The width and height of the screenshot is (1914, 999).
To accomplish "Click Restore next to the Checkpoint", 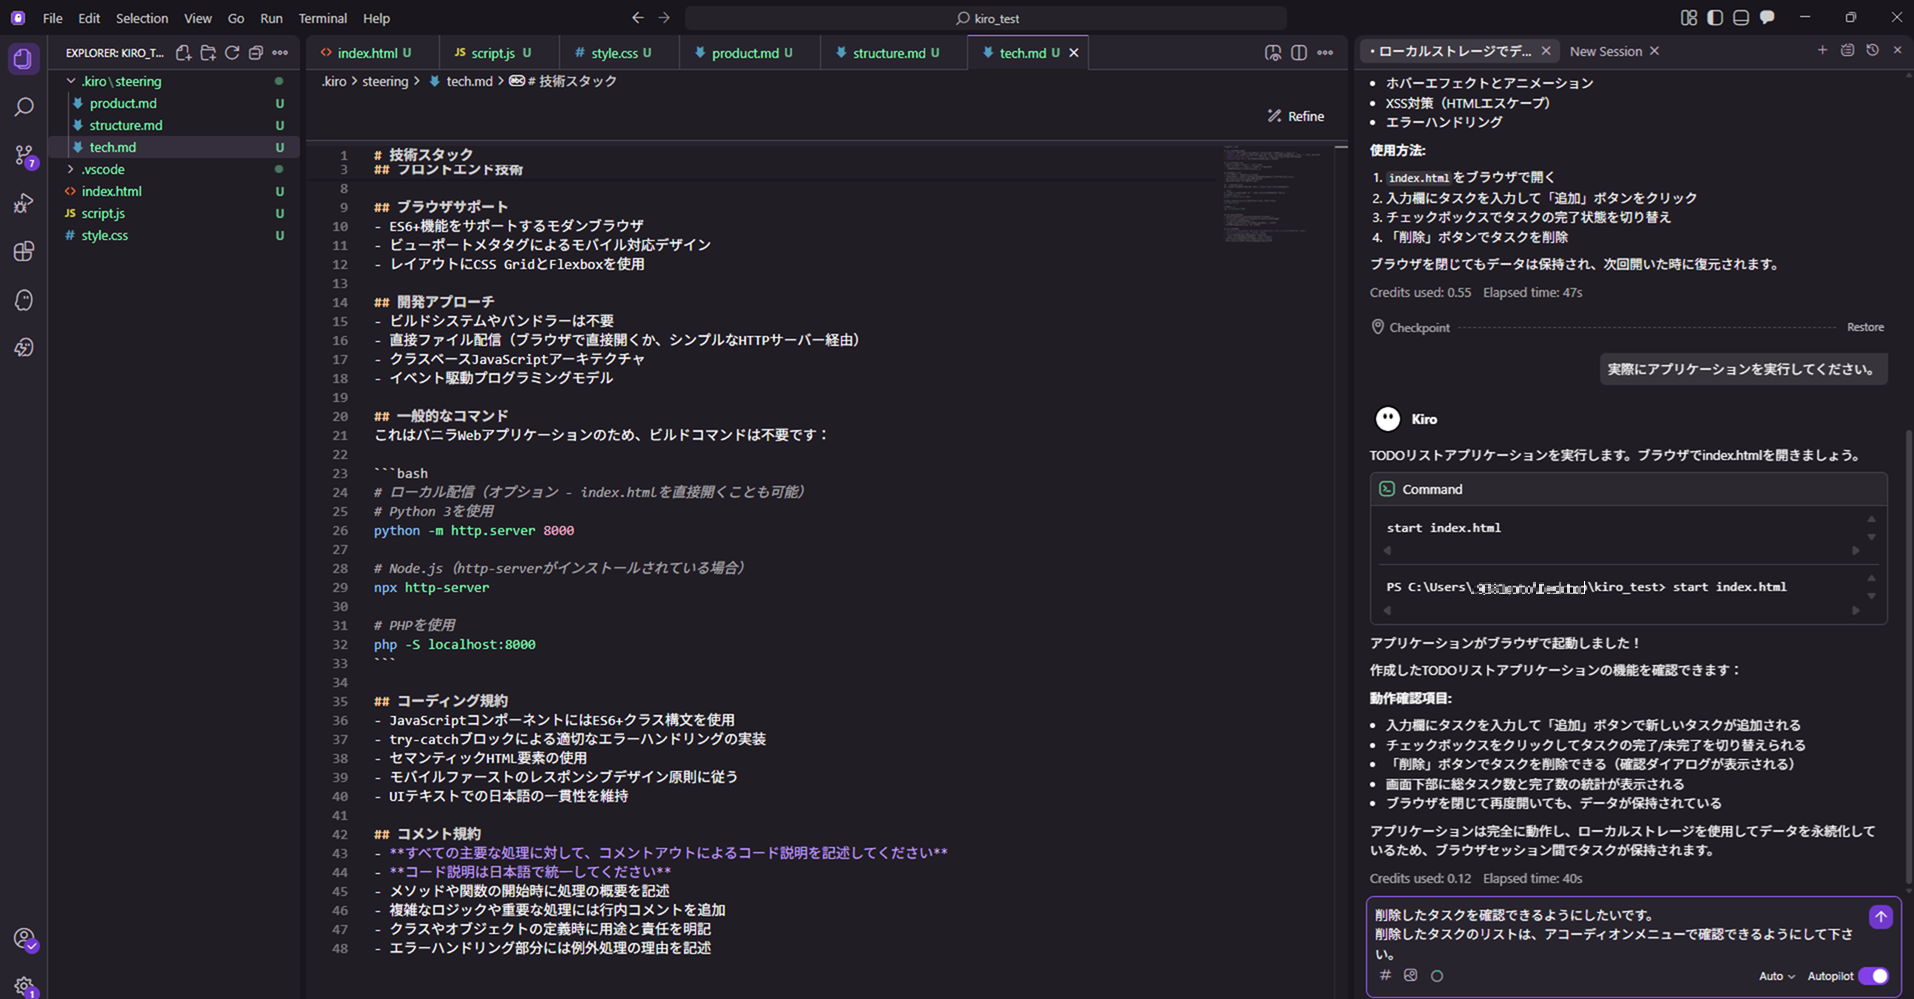I will tap(1864, 327).
